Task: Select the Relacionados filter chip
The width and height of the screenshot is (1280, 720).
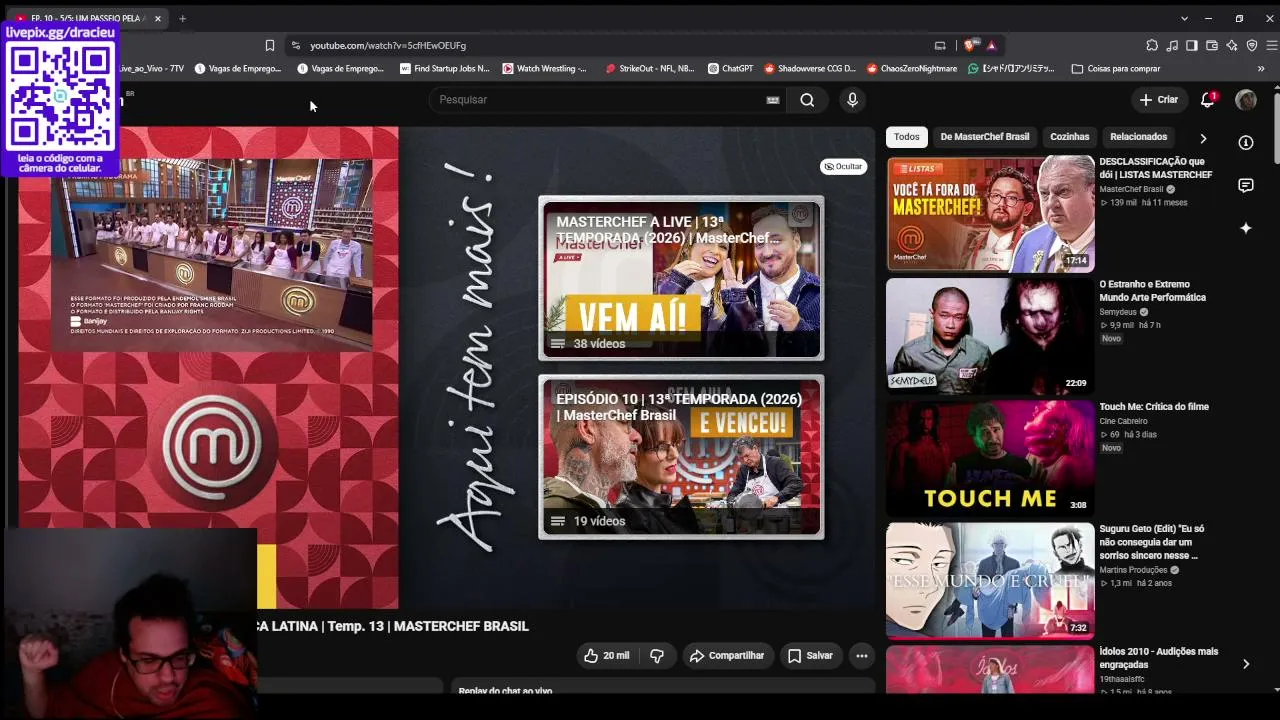Action: (1139, 137)
